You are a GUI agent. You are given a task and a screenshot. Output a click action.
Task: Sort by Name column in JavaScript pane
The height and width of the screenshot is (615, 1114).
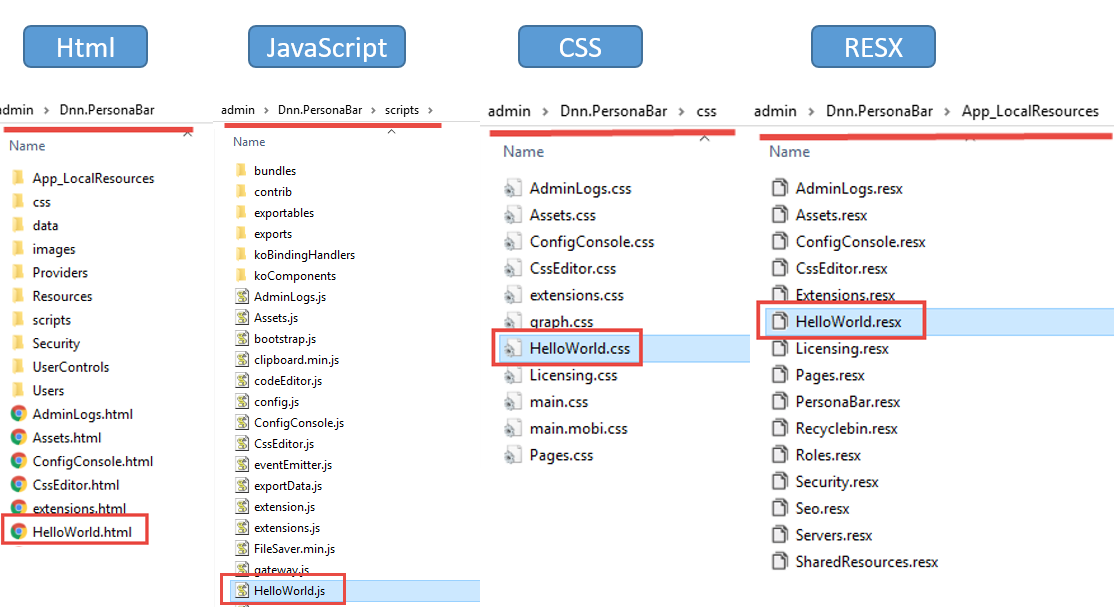coord(249,142)
